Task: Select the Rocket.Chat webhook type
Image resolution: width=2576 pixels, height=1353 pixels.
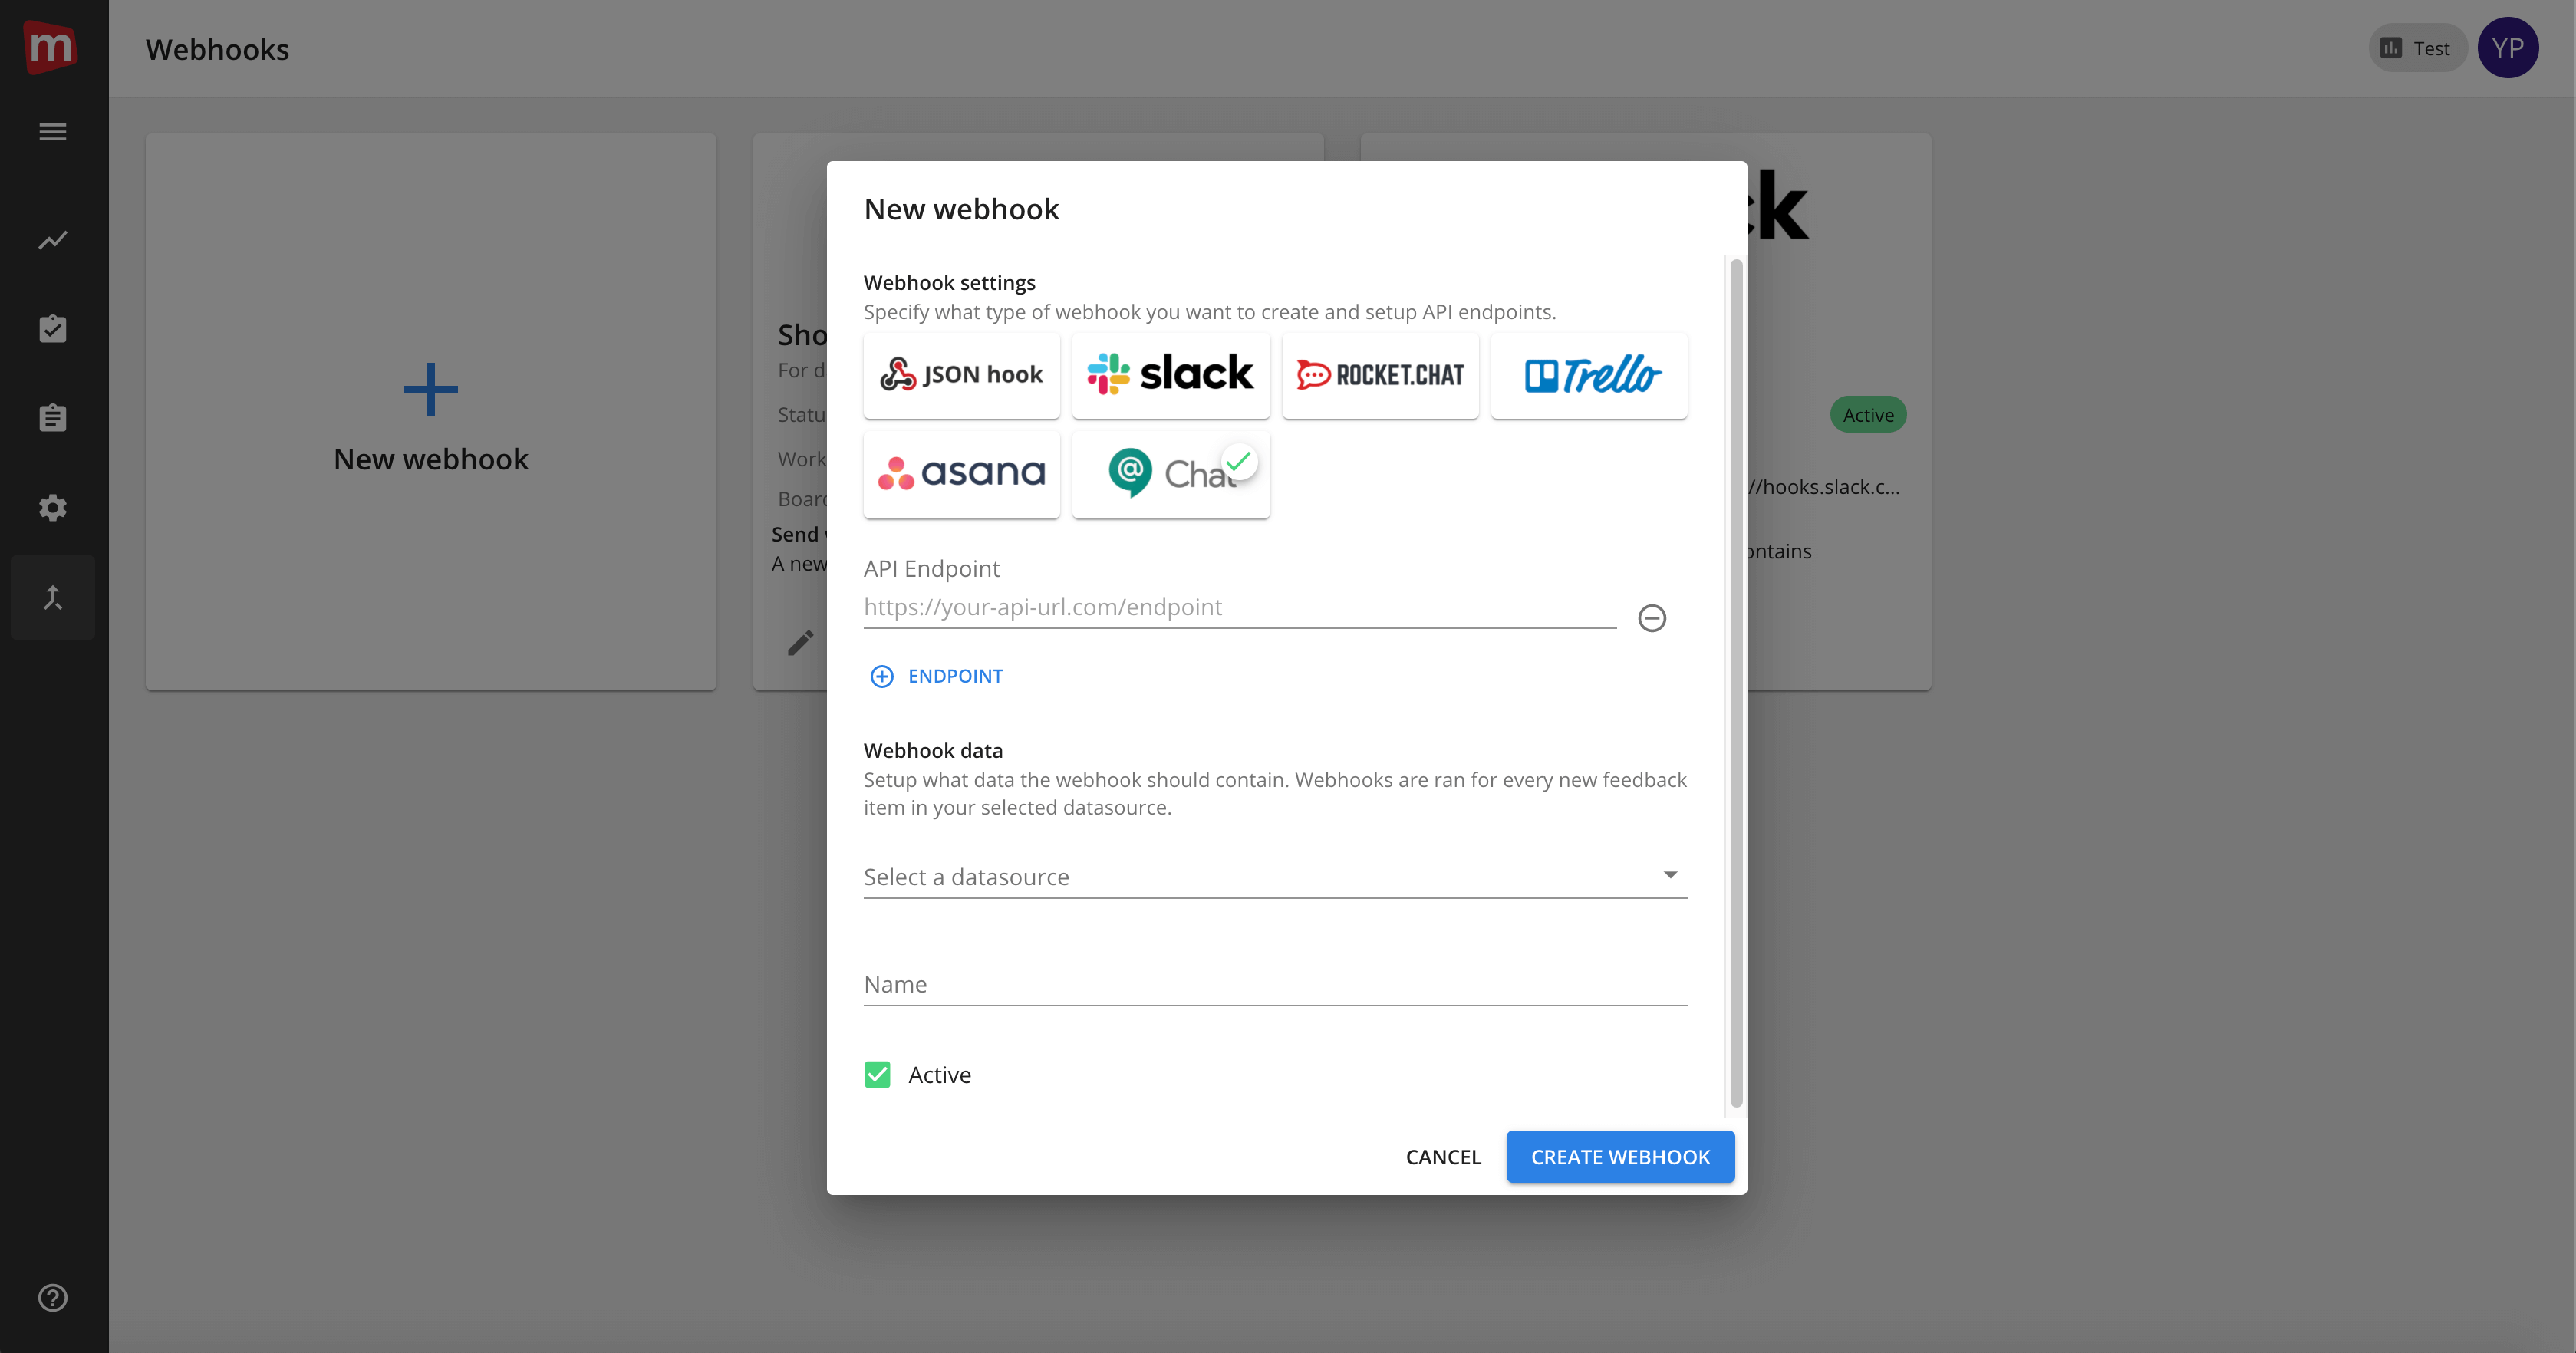Action: point(1380,375)
